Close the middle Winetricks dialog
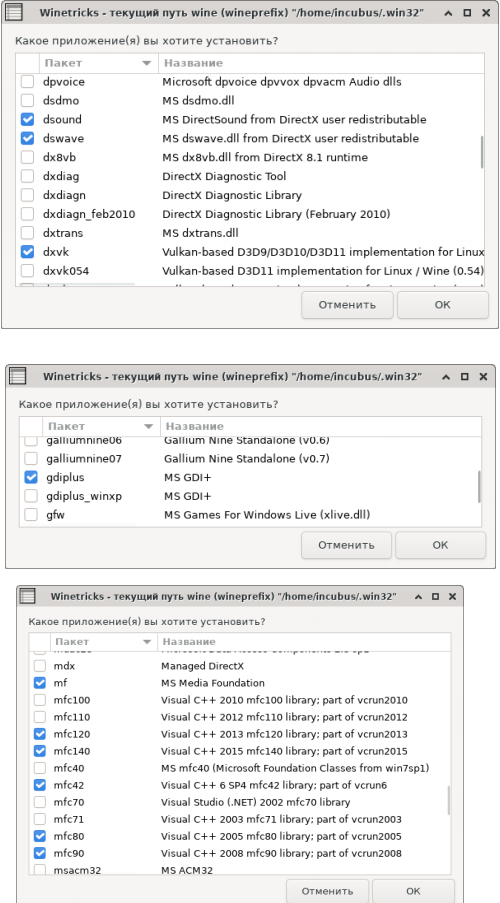 coord(483,377)
